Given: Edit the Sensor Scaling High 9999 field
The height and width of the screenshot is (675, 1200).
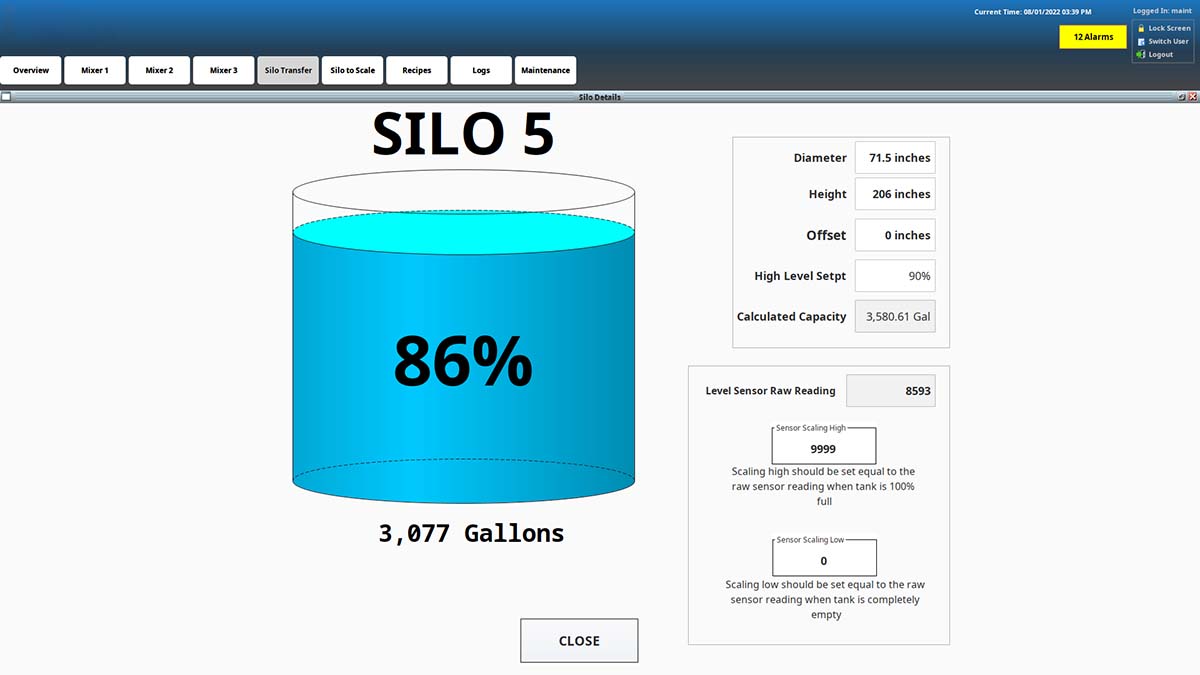Looking at the screenshot, I should [823, 447].
